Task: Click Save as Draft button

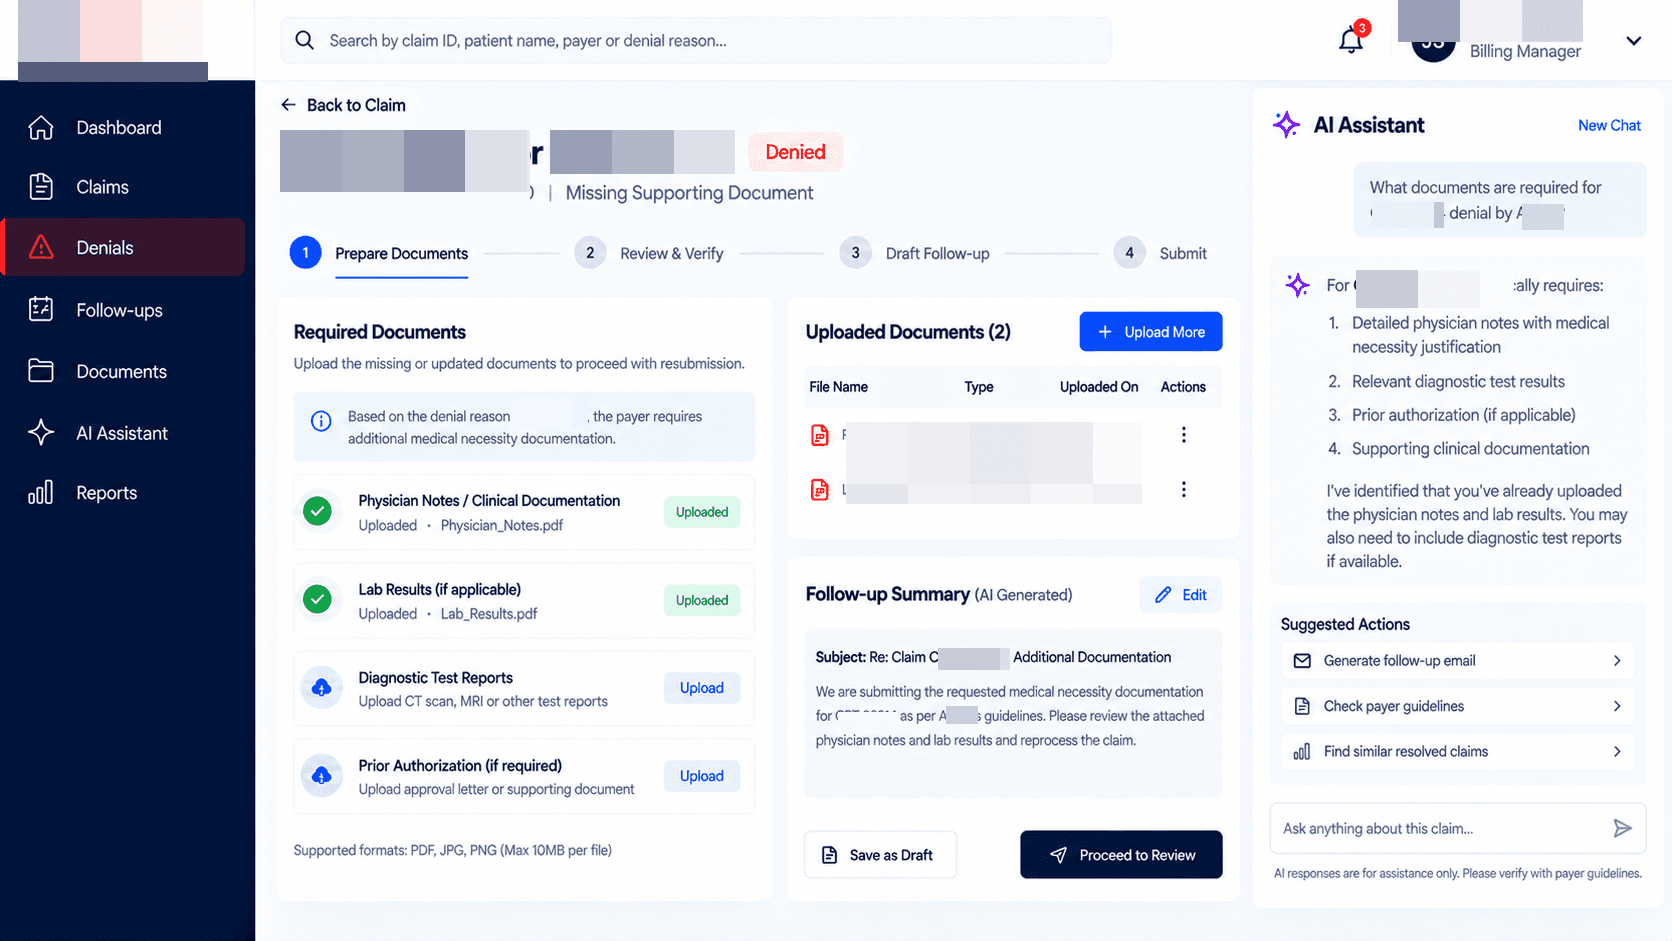Action: click(880, 855)
